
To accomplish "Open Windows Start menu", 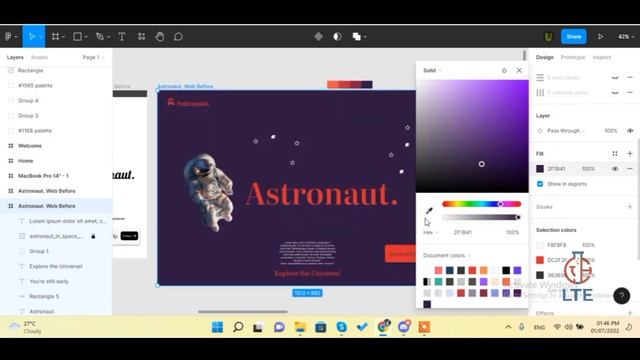I will pos(218,327).
